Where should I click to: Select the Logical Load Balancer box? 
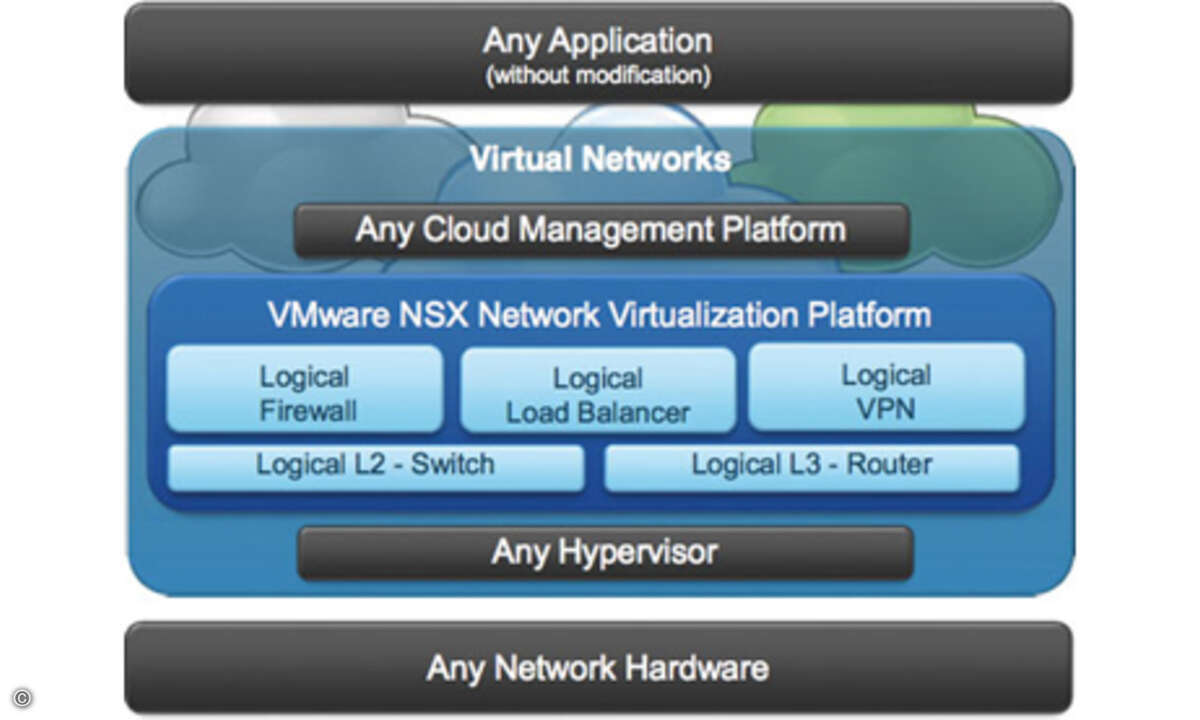click(597, 391)
